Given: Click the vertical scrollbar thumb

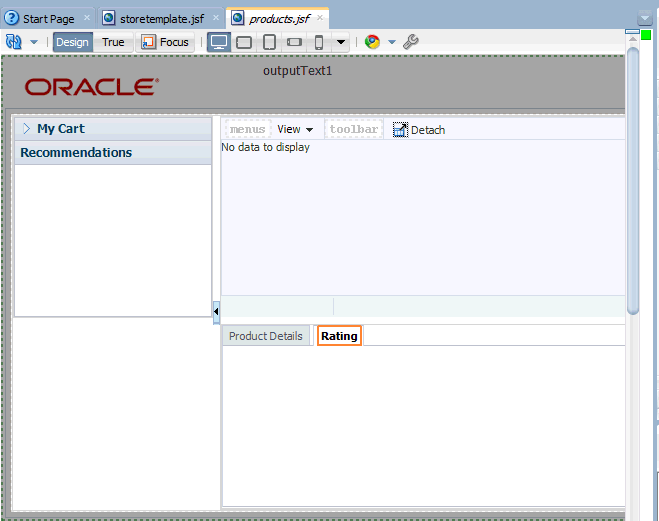Looking at the screenshot, I should (633, 181).
